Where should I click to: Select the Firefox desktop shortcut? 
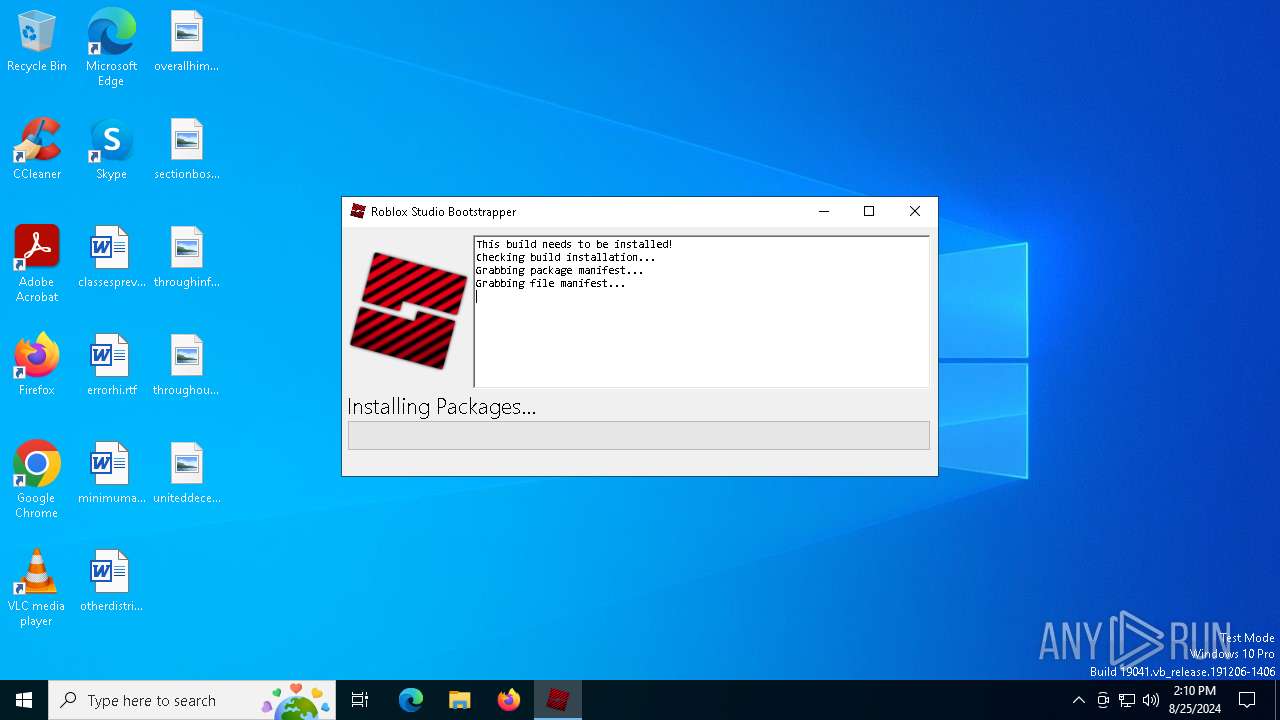pyautogui.click(x=37, y=365)
